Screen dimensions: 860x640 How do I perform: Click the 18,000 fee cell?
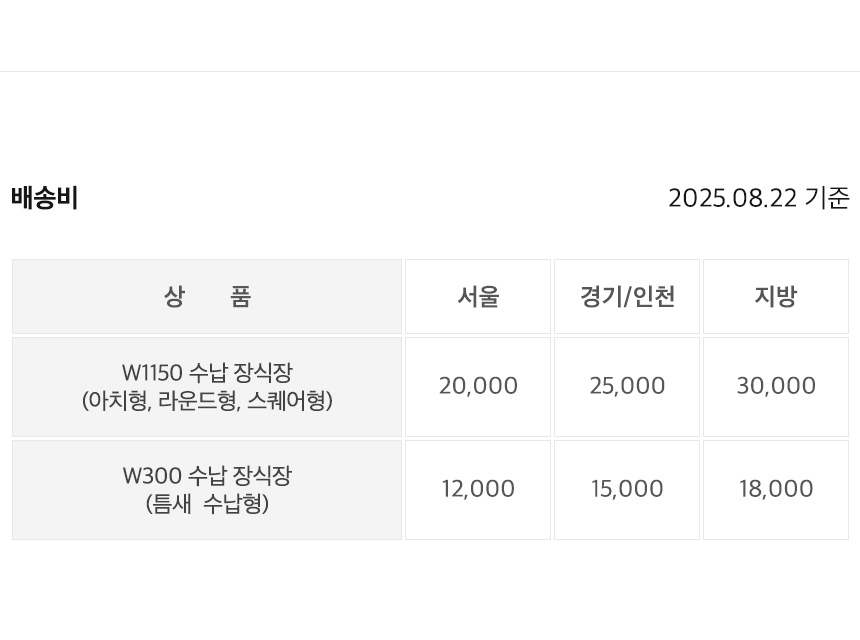coord(776,489)
